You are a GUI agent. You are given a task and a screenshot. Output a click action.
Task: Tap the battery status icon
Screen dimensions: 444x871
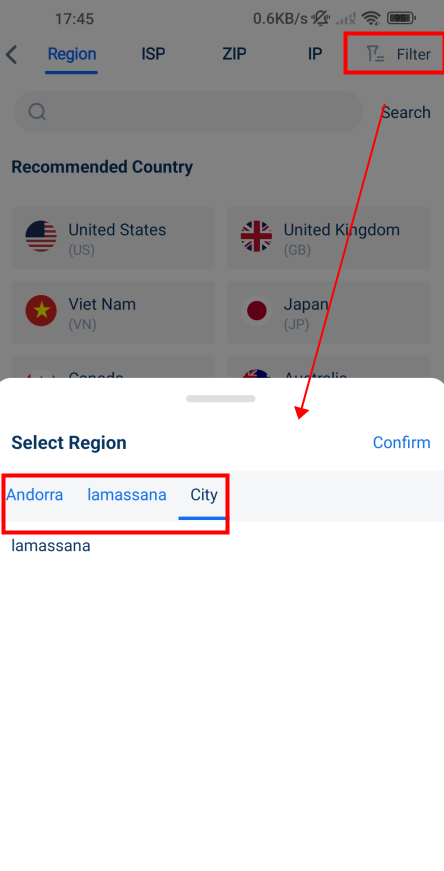coord(401,18)
